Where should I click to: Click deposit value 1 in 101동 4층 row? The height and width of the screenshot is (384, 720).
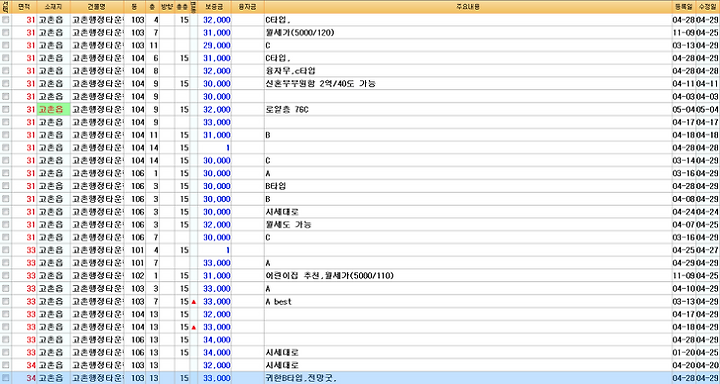[x=228, y=250]
